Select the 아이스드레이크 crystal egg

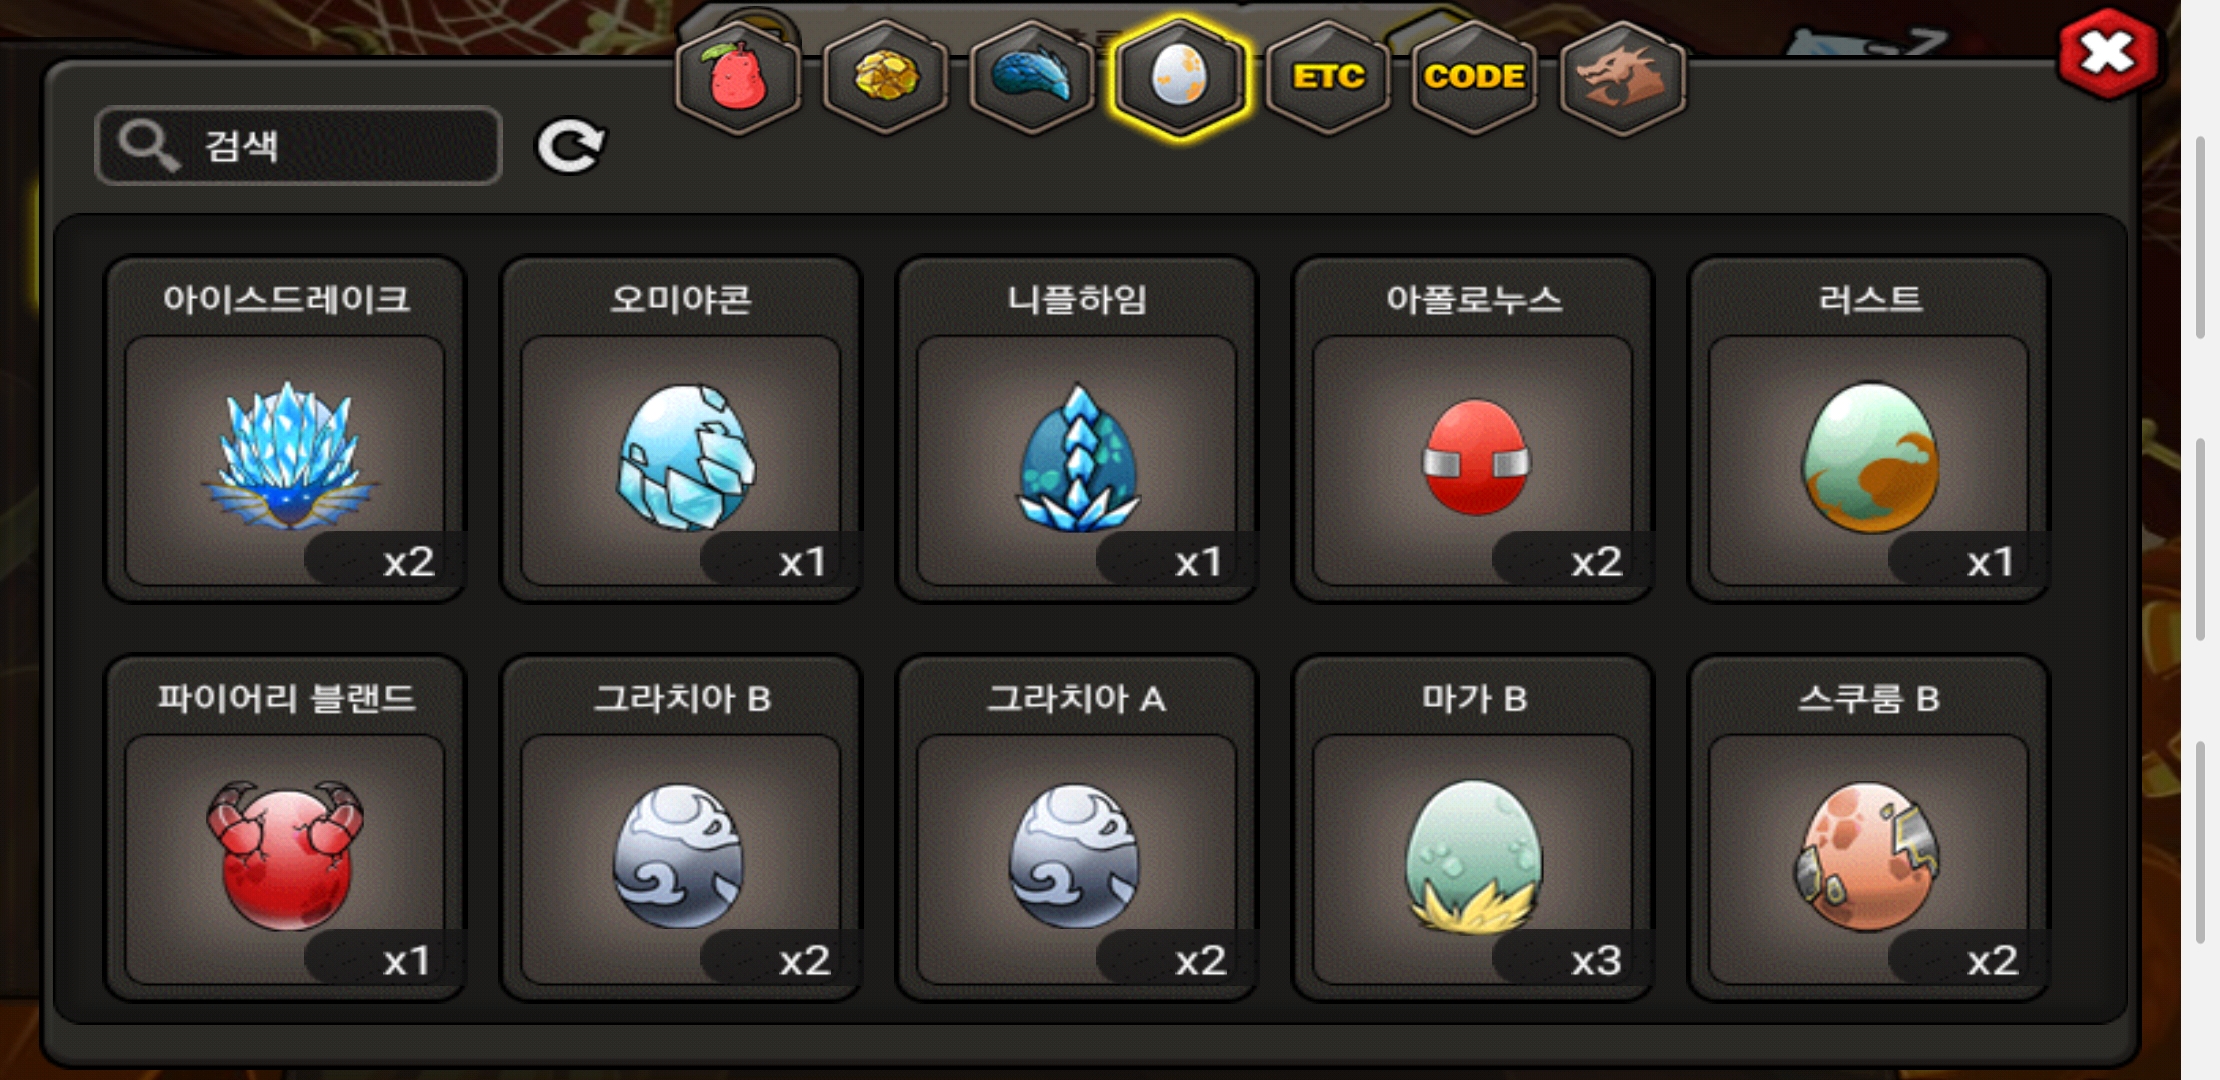[x=286, y=429]
